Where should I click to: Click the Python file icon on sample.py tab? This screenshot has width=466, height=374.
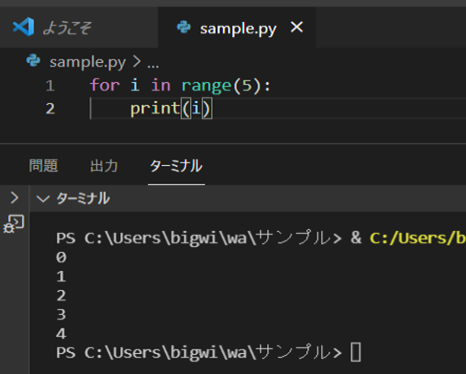tap(184, 27)
